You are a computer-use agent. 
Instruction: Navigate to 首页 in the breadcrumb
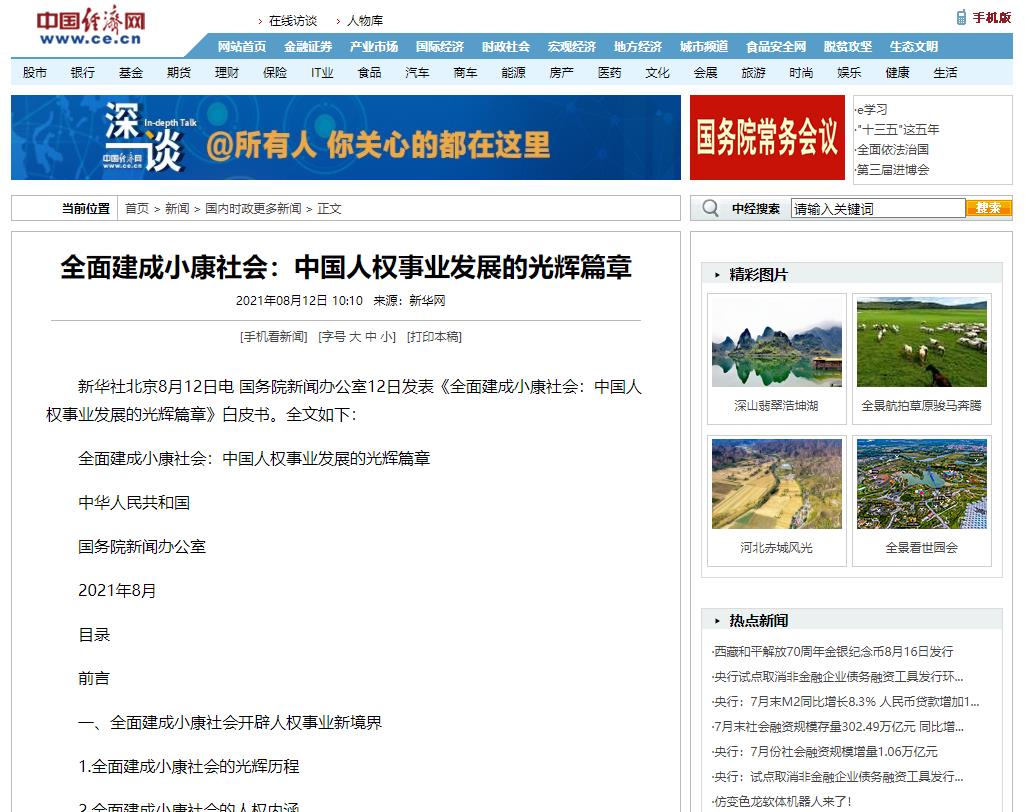(136, 209)
